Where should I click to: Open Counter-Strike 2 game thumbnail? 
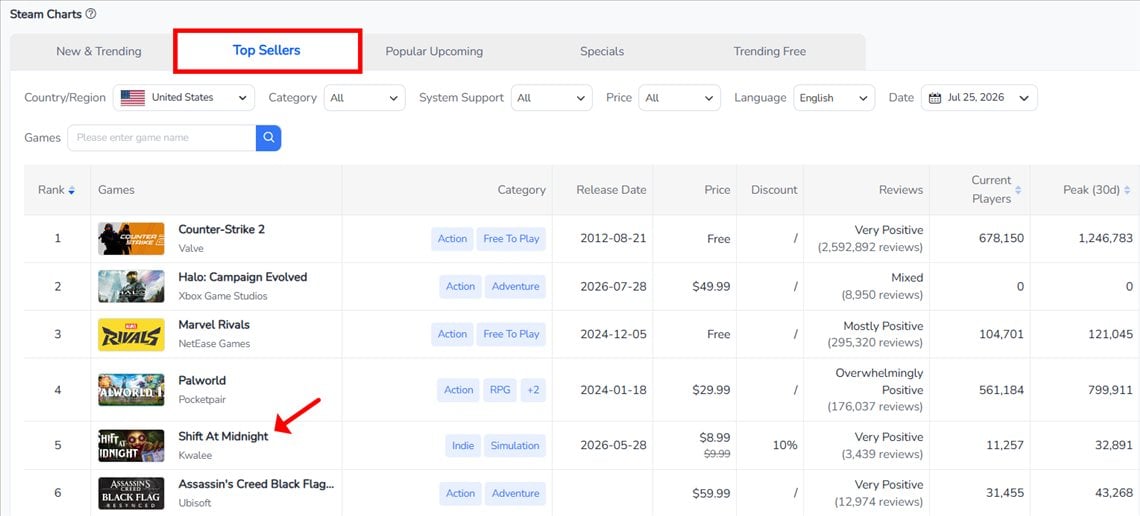click(132, 239)
